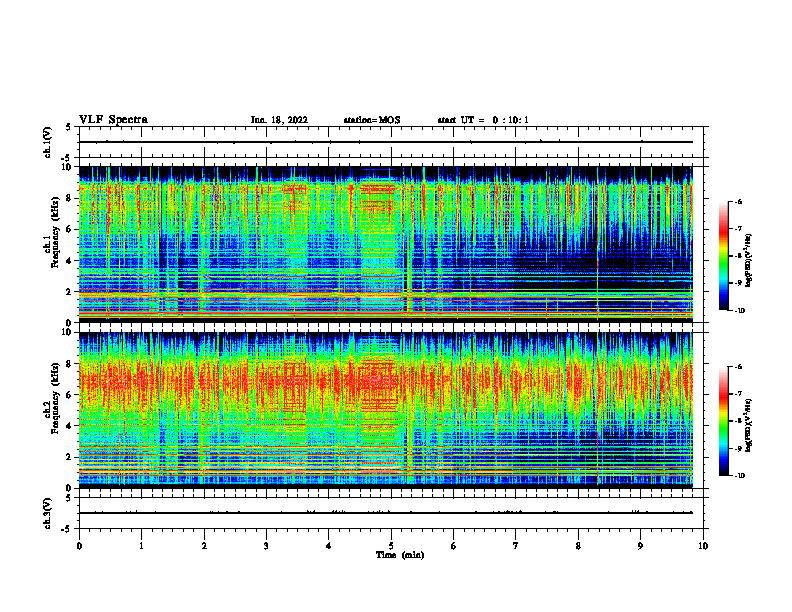Image resolution: width=792 pixels, height=612 pixels.
Task: Click the "Time (min)" axis label
Action: click(400, 555)
